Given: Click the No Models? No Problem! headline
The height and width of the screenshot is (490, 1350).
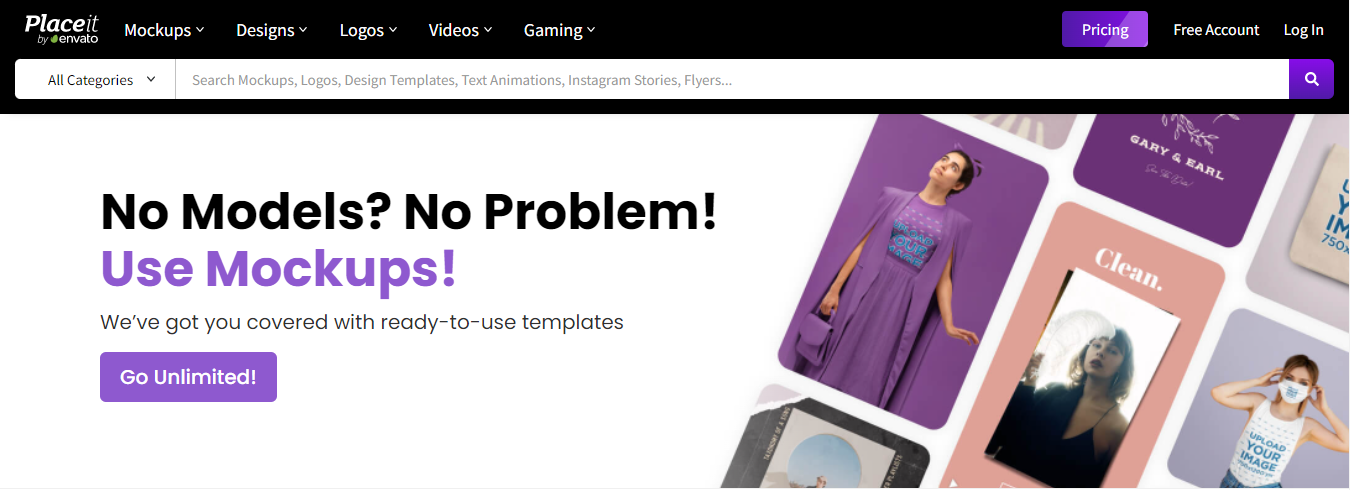Looking at the screenshot, I should coord(409,211).
